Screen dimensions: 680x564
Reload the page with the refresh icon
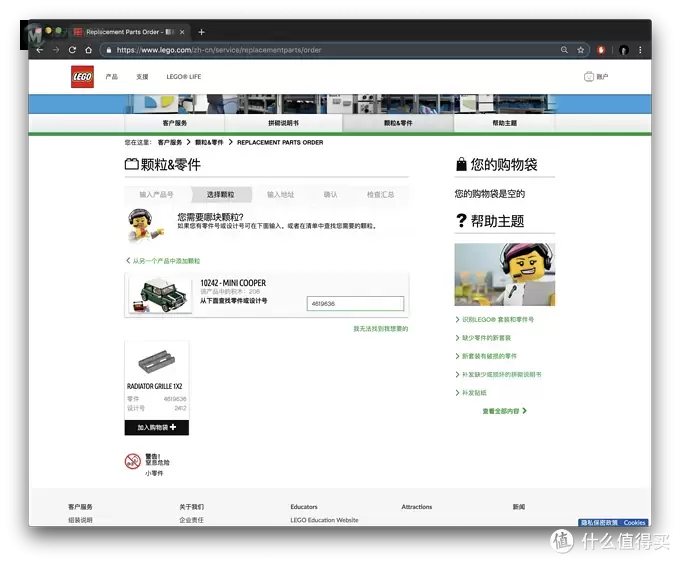(x=72, y=50)
